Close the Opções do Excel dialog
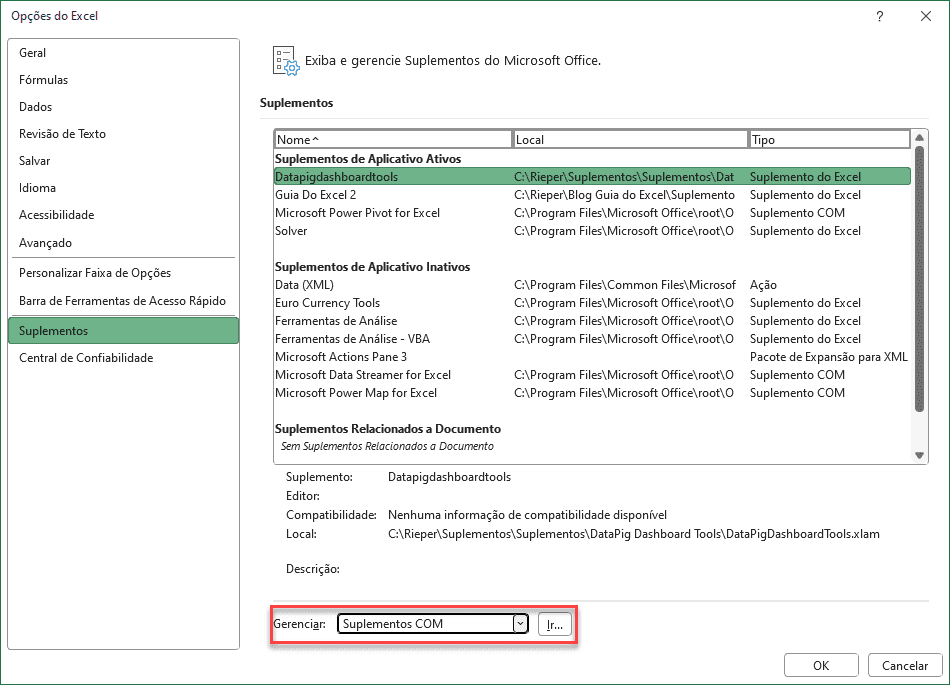 (x=926, y=16)
